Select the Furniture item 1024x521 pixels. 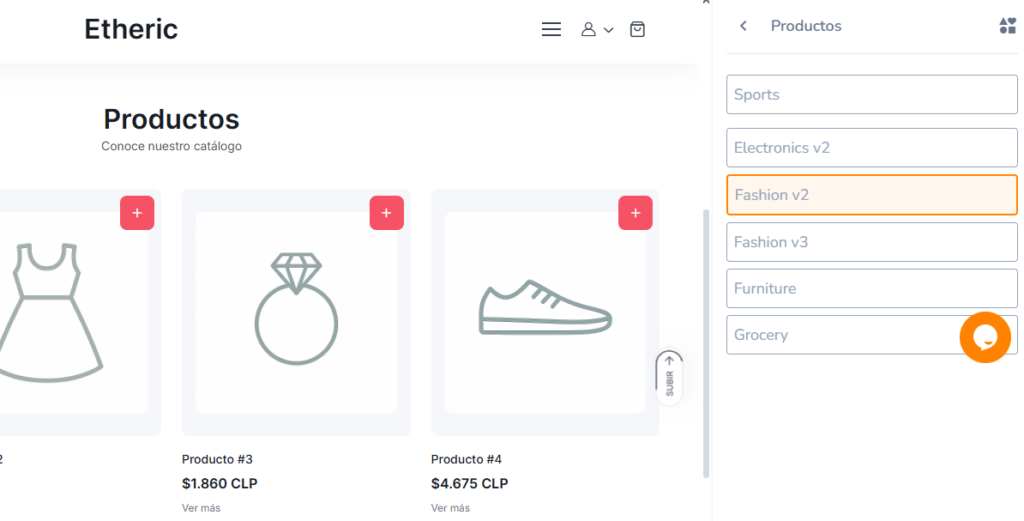point(870,288)
